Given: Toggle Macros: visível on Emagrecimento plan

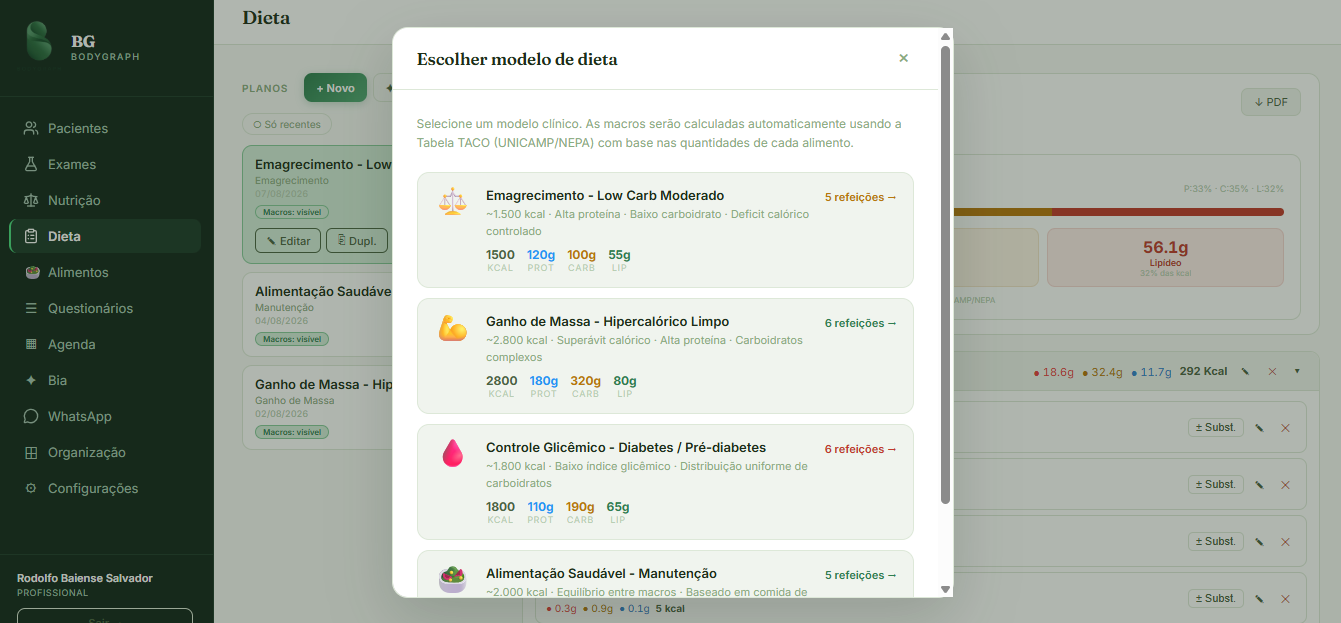Looking at the screenshot, I should 291,212.
